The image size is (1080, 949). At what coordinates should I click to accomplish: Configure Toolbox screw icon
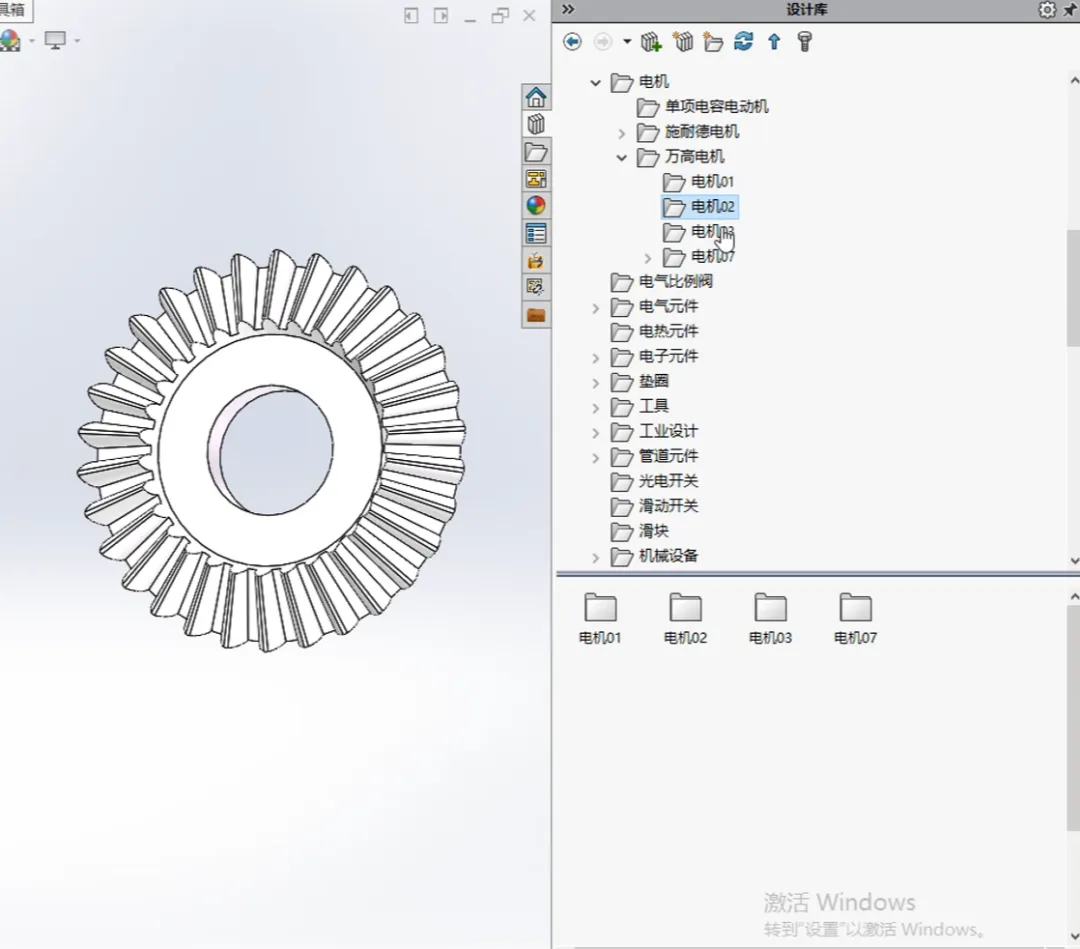tap(804, 42)
